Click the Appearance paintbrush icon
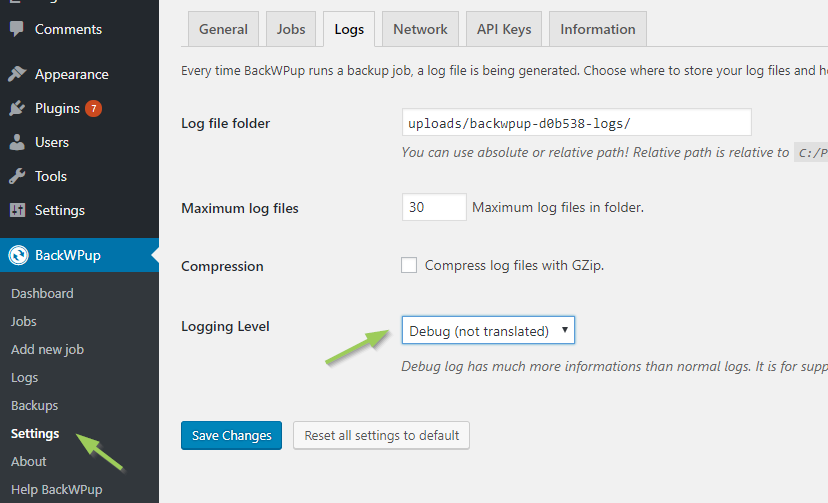The height and width of the screenshot is (503, 828). click(17, 74)
